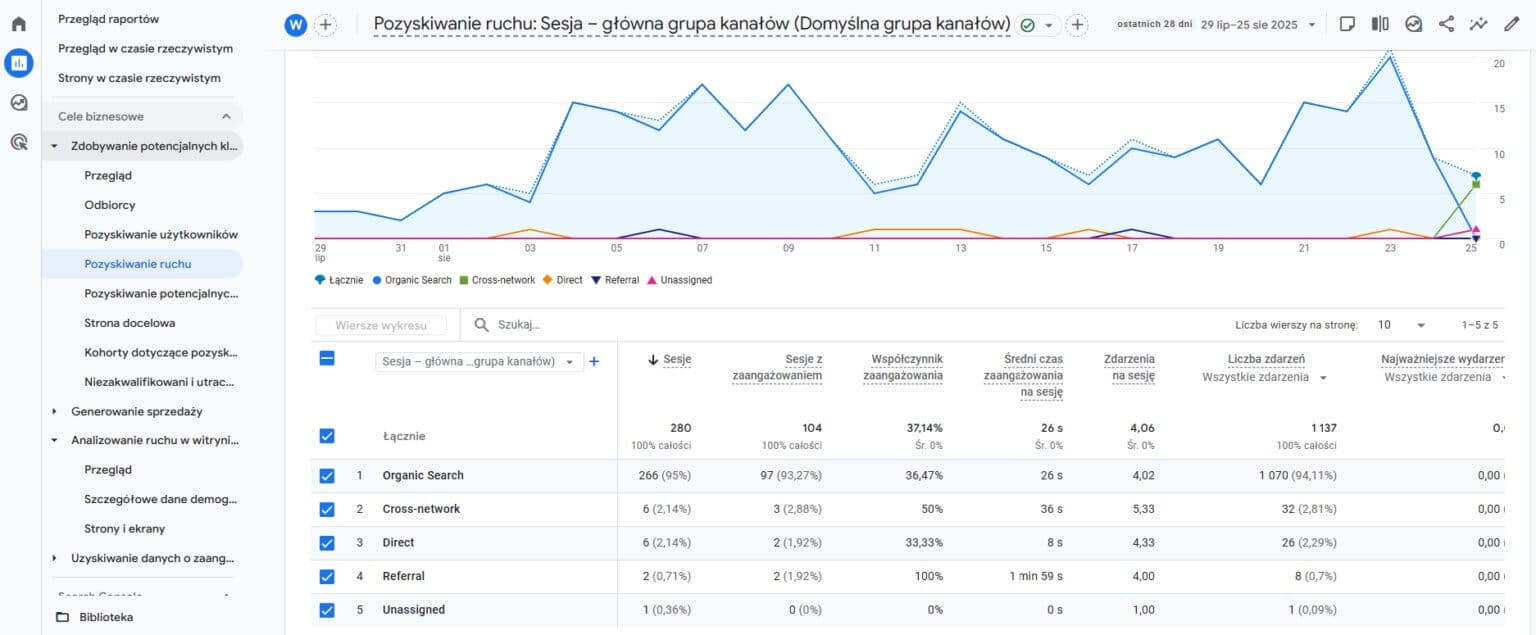Open the annotations note icon

pyautogui.click(x=1347, y=24)
